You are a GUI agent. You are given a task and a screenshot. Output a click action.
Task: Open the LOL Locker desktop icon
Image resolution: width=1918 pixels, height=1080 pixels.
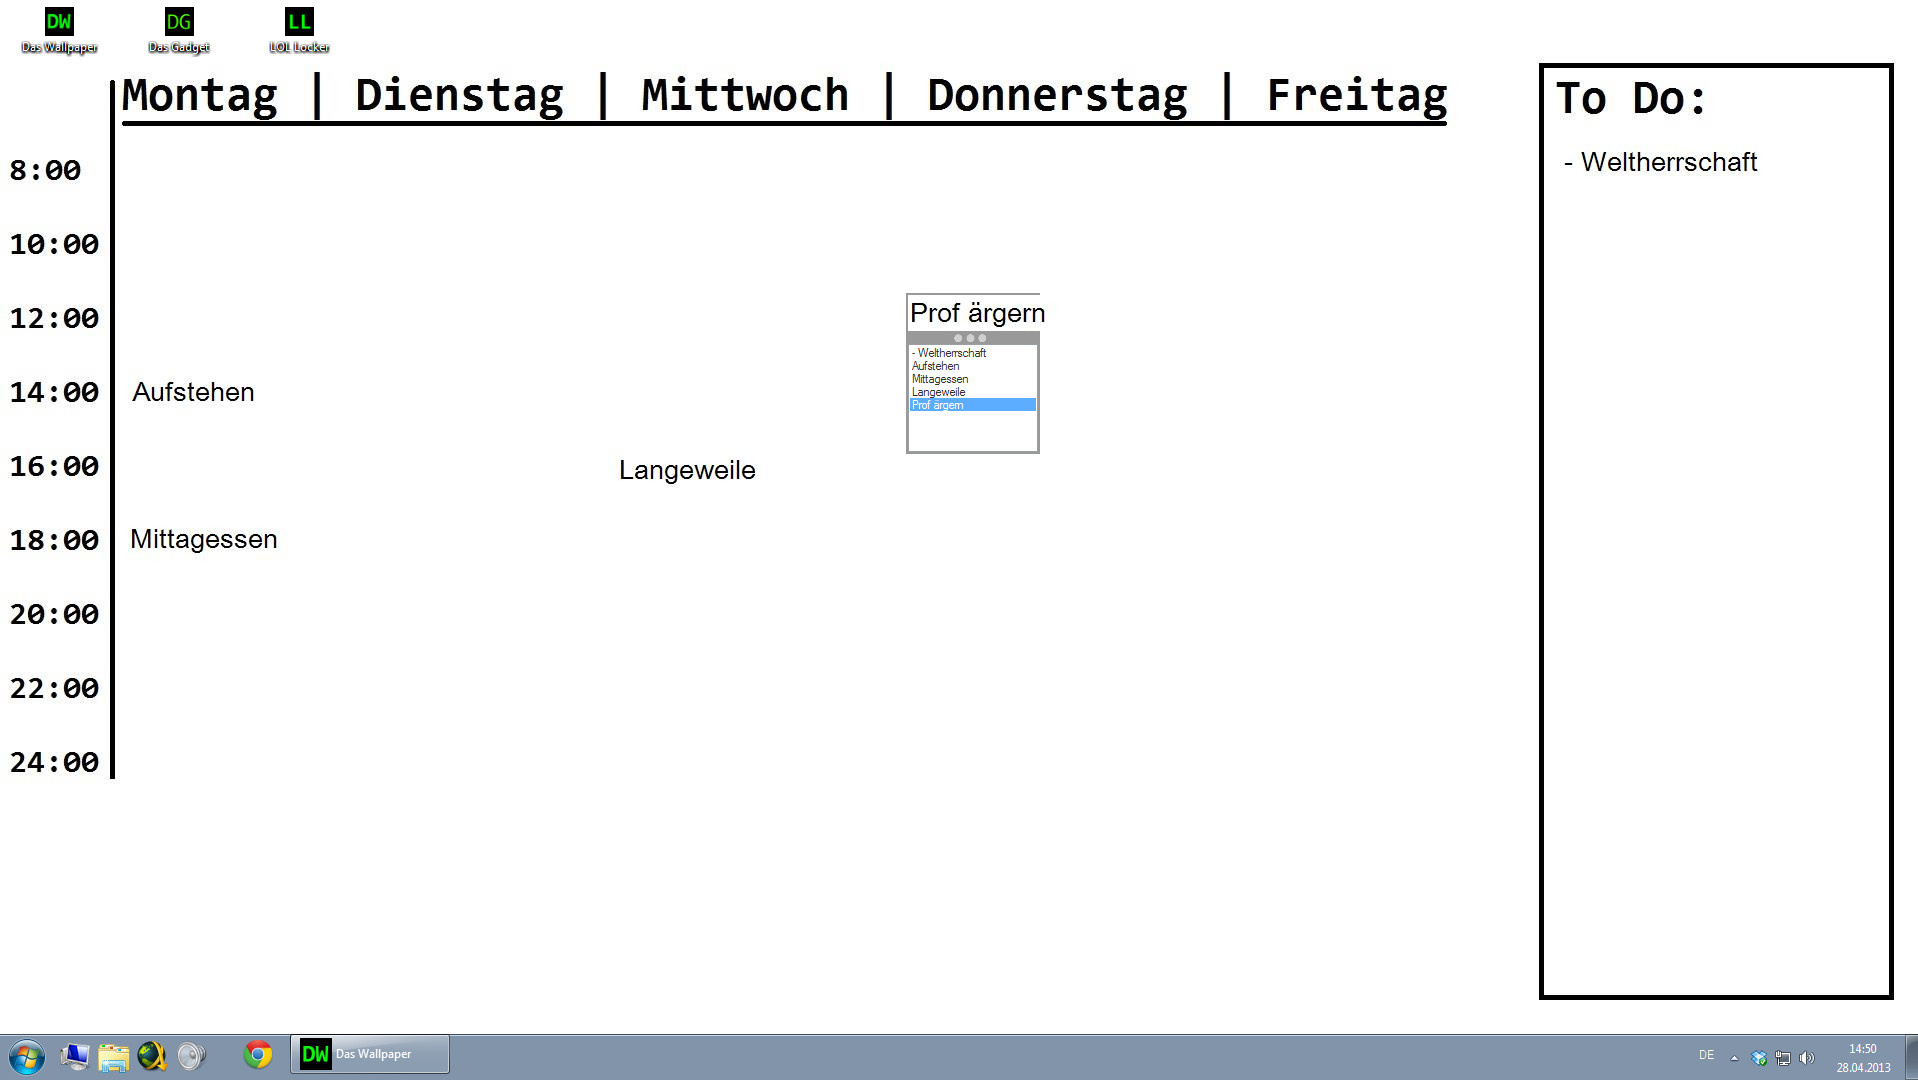click(299, 31)
